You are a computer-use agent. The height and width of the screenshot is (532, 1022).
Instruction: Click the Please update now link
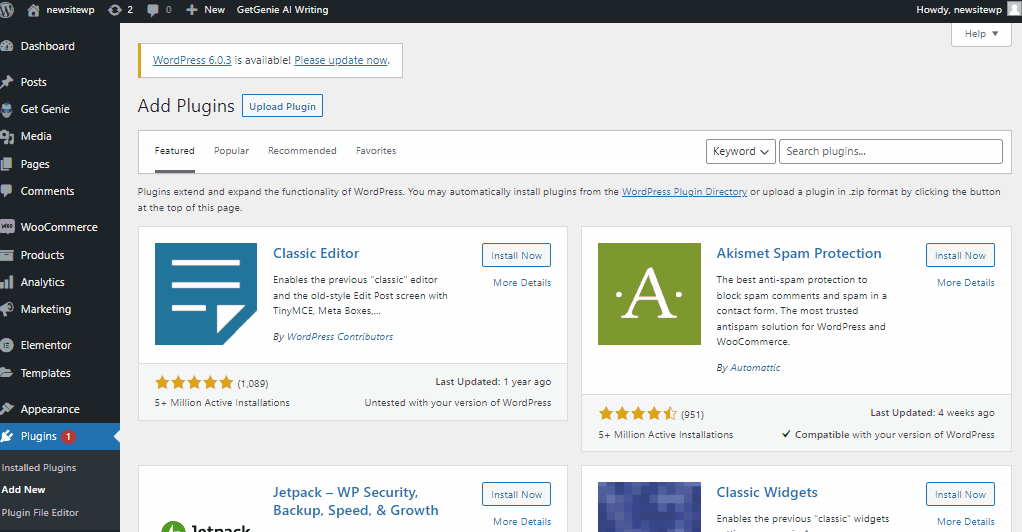(x=341, y=60)
